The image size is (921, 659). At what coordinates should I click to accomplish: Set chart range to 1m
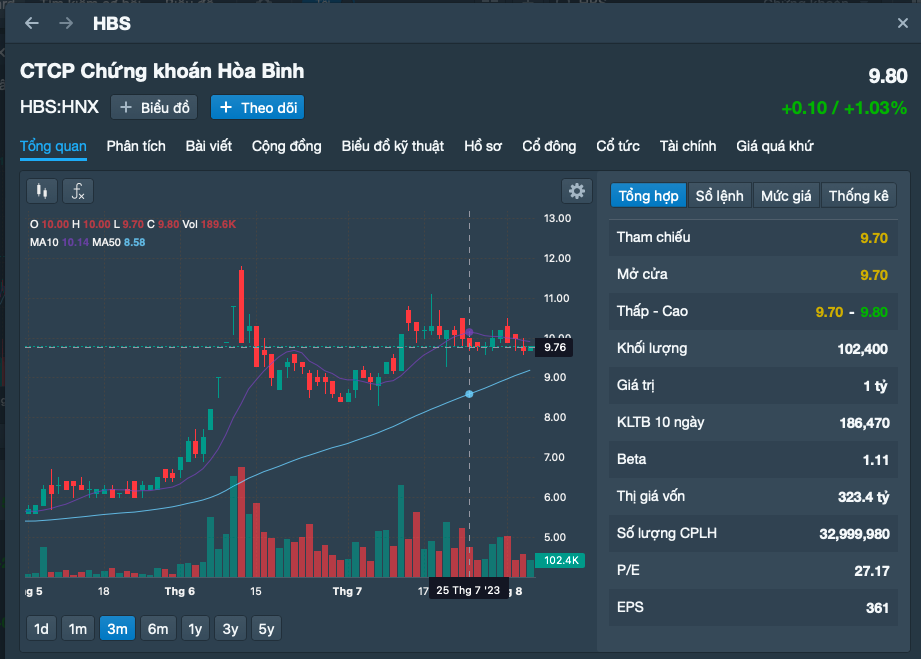point(78,629)
